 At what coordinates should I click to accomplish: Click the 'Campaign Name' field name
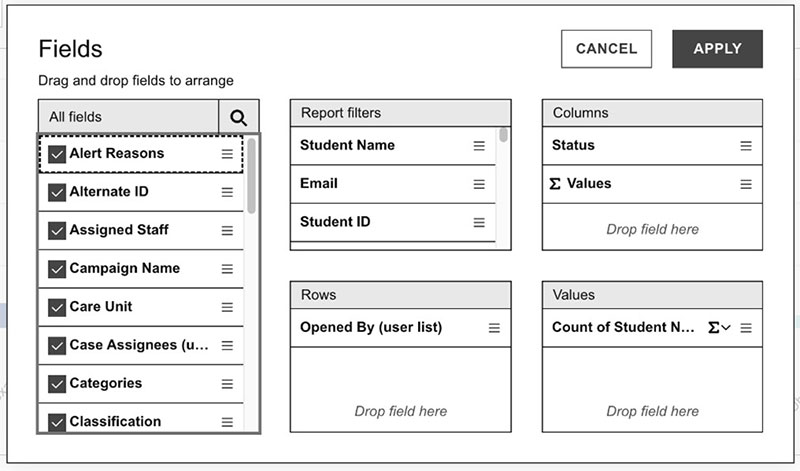124,268
